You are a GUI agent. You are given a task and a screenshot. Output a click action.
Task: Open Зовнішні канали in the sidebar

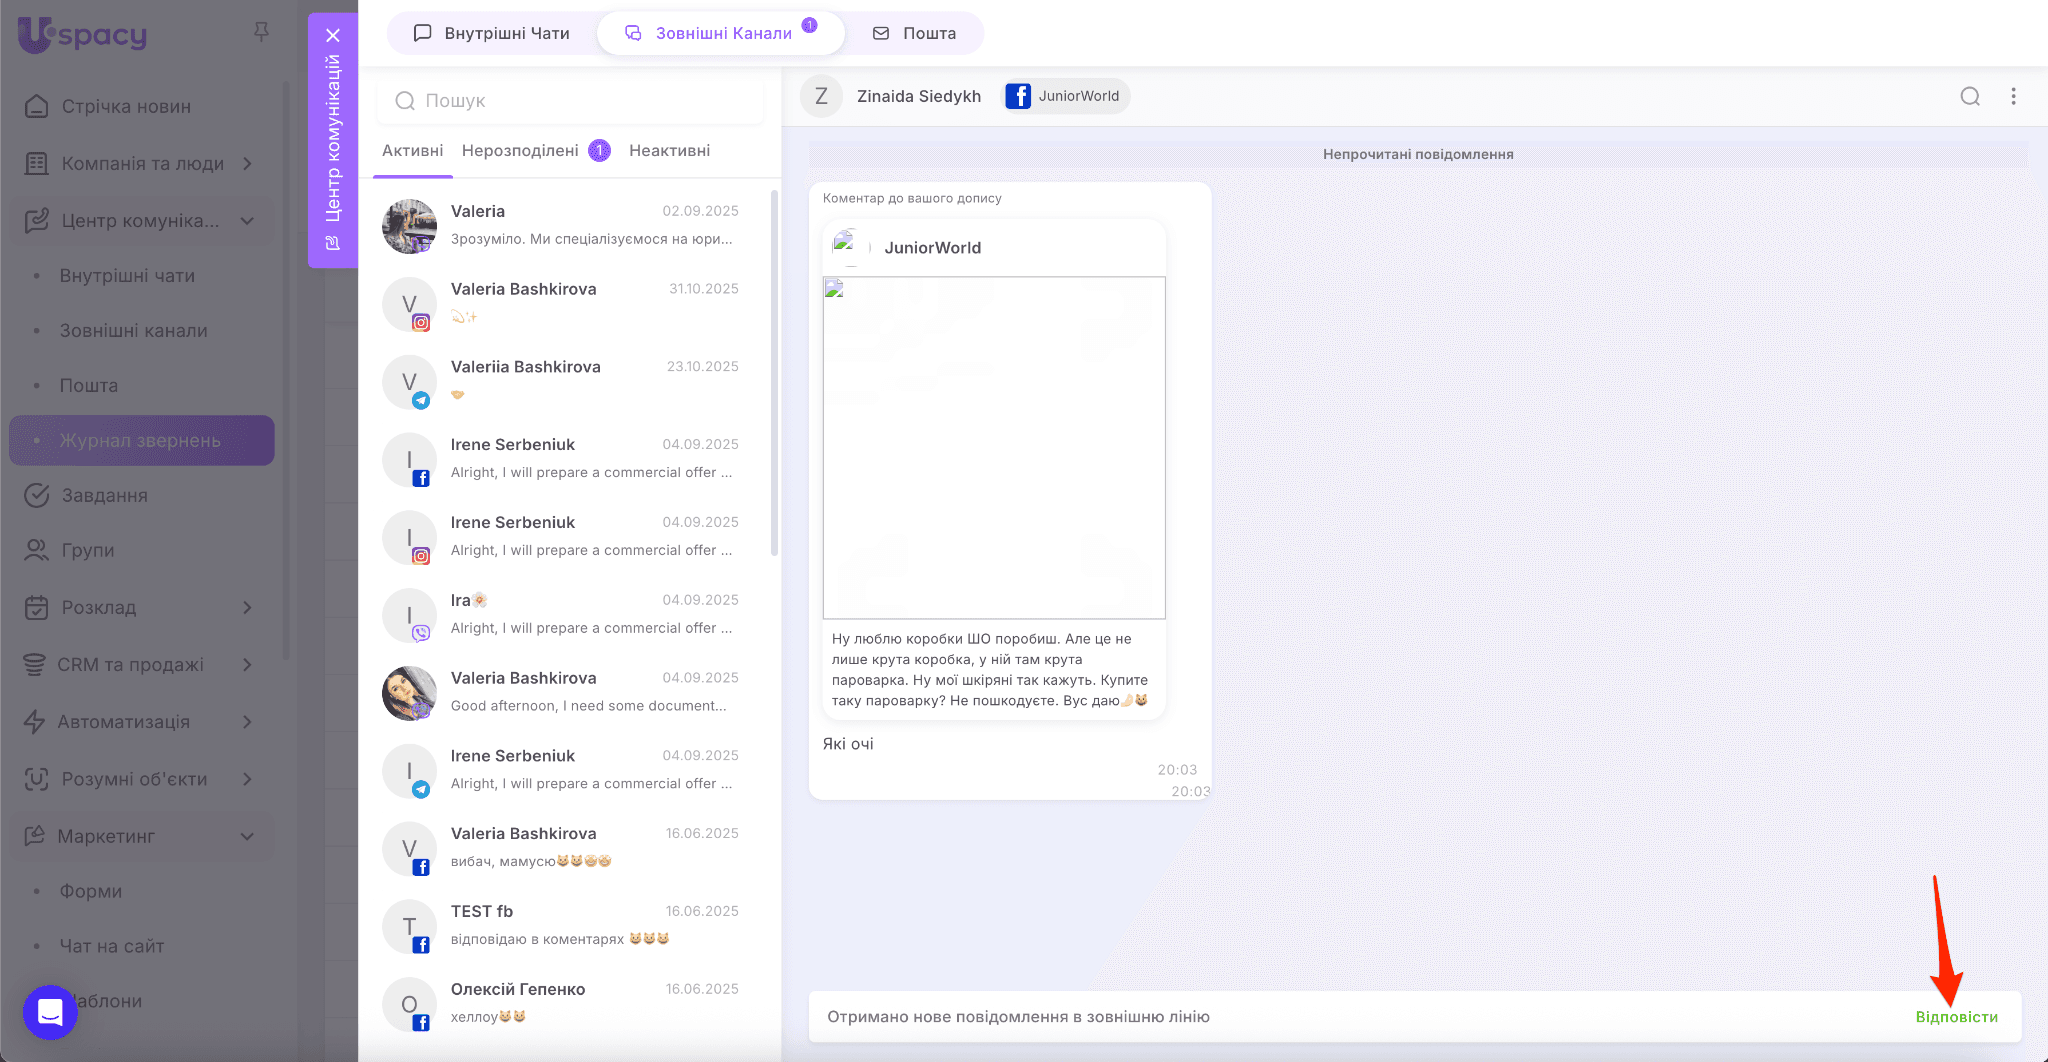click(133, 330)
